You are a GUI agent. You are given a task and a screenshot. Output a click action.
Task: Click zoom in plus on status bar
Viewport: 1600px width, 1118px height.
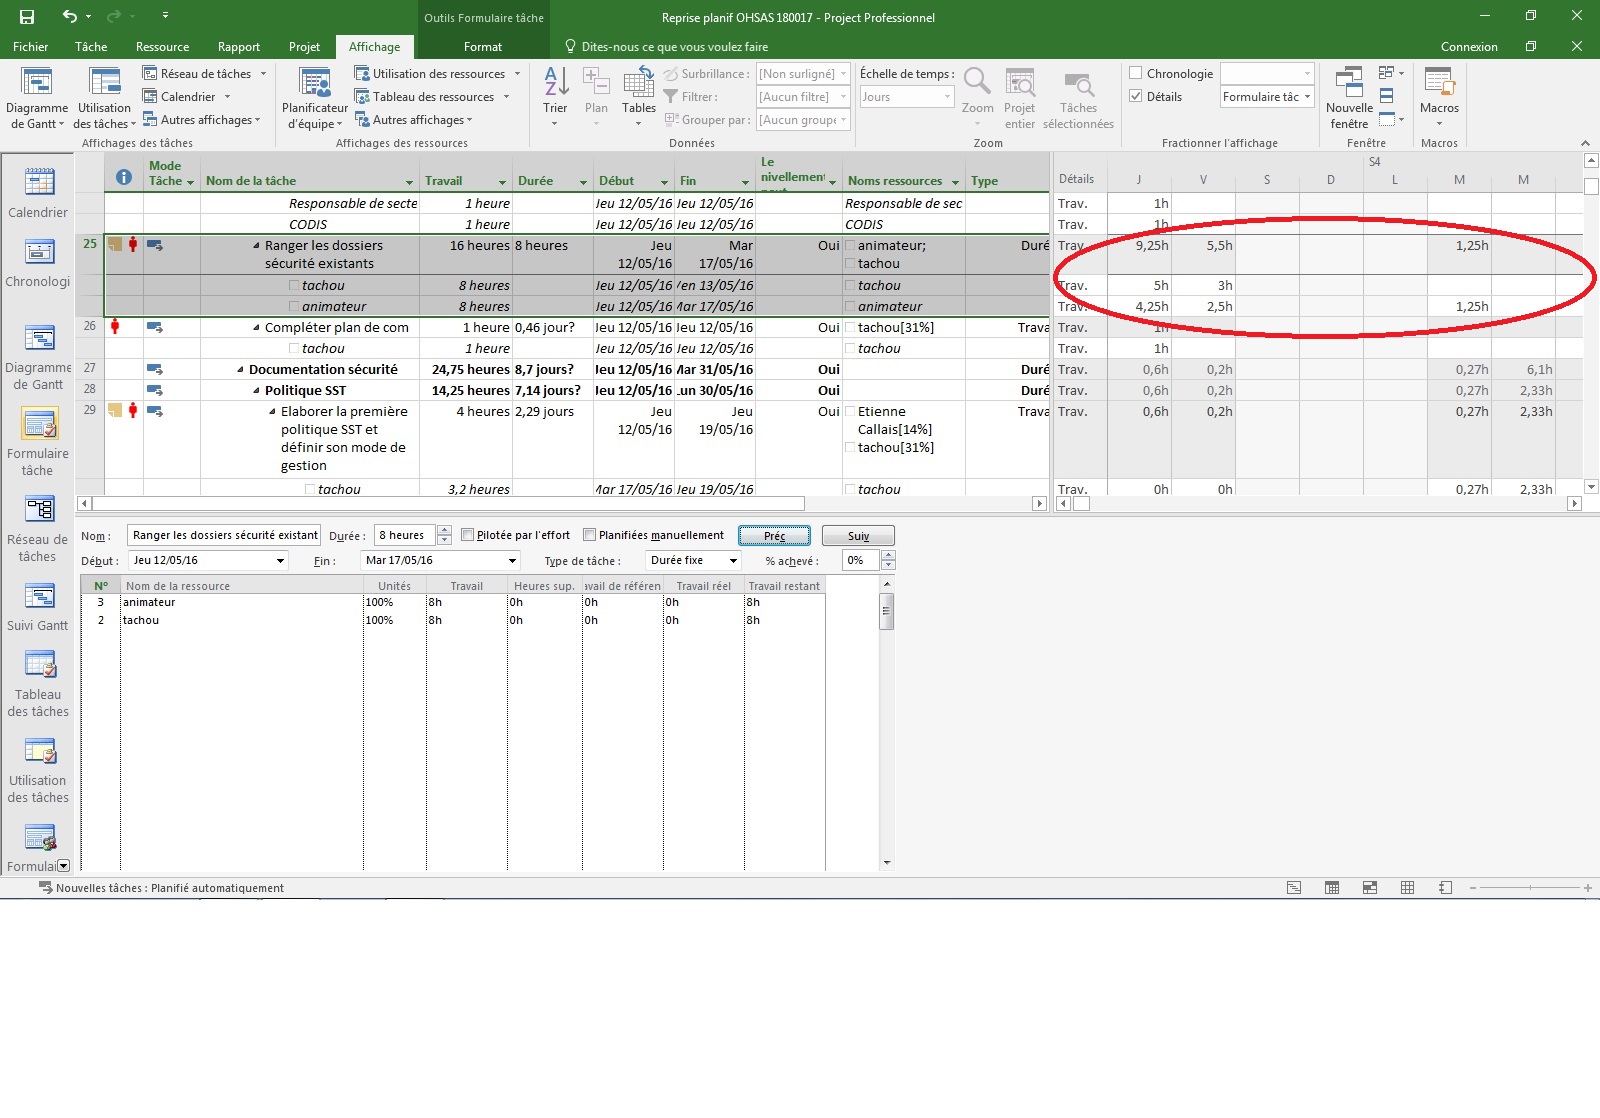click(x=1588, y=888)
